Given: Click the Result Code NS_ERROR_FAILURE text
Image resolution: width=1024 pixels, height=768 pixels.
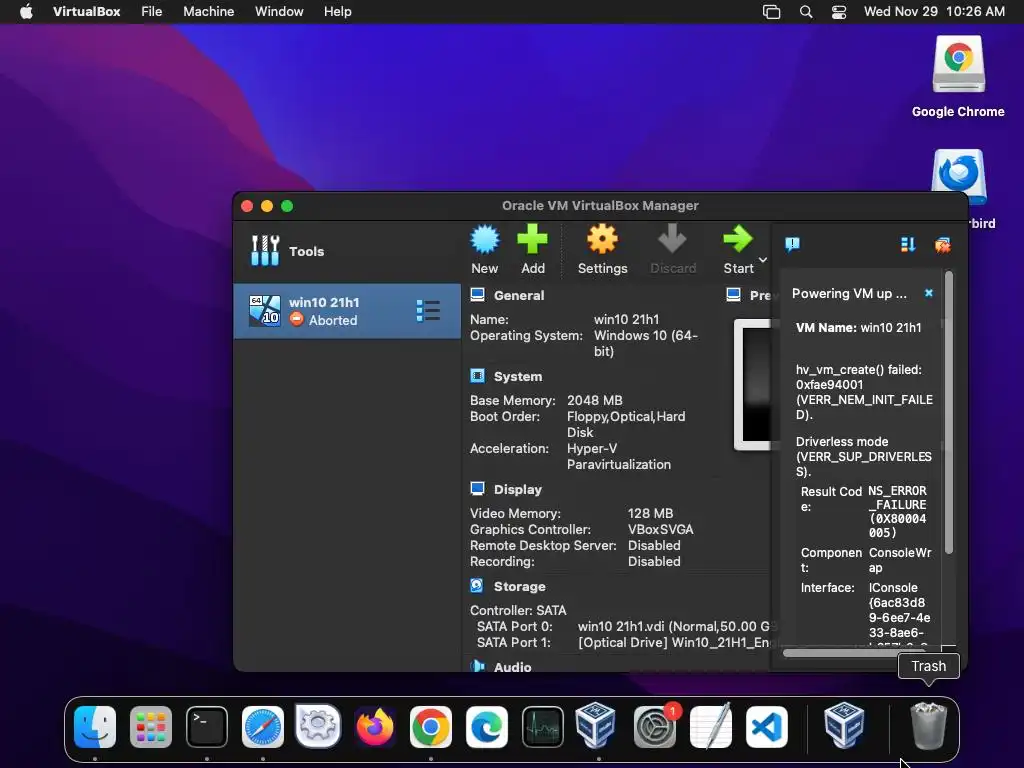Looking at the screenshot, I should (x=897, y=511).
